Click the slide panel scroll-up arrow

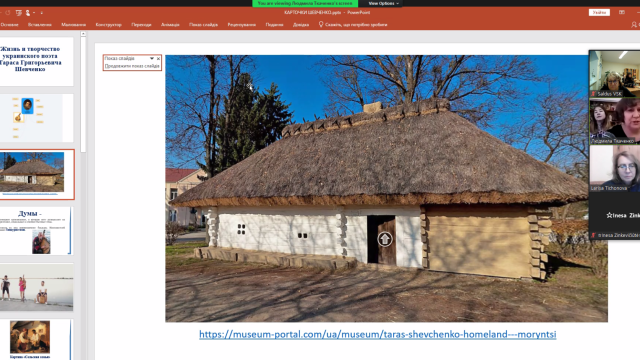coord(83,34)
